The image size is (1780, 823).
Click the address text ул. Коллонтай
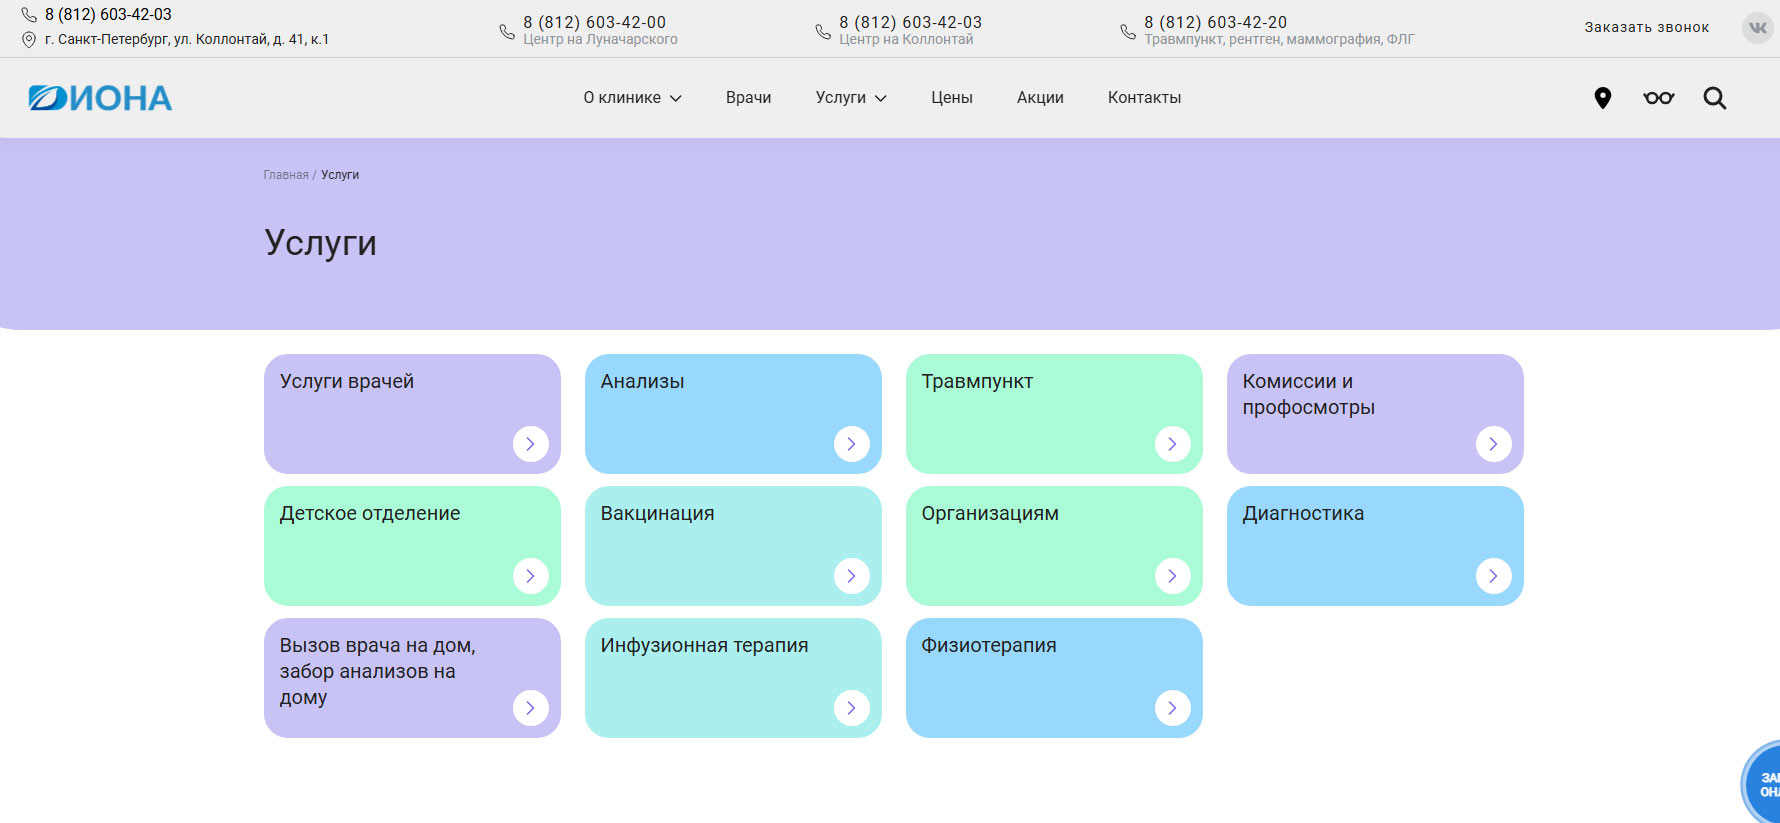[187, 40]
